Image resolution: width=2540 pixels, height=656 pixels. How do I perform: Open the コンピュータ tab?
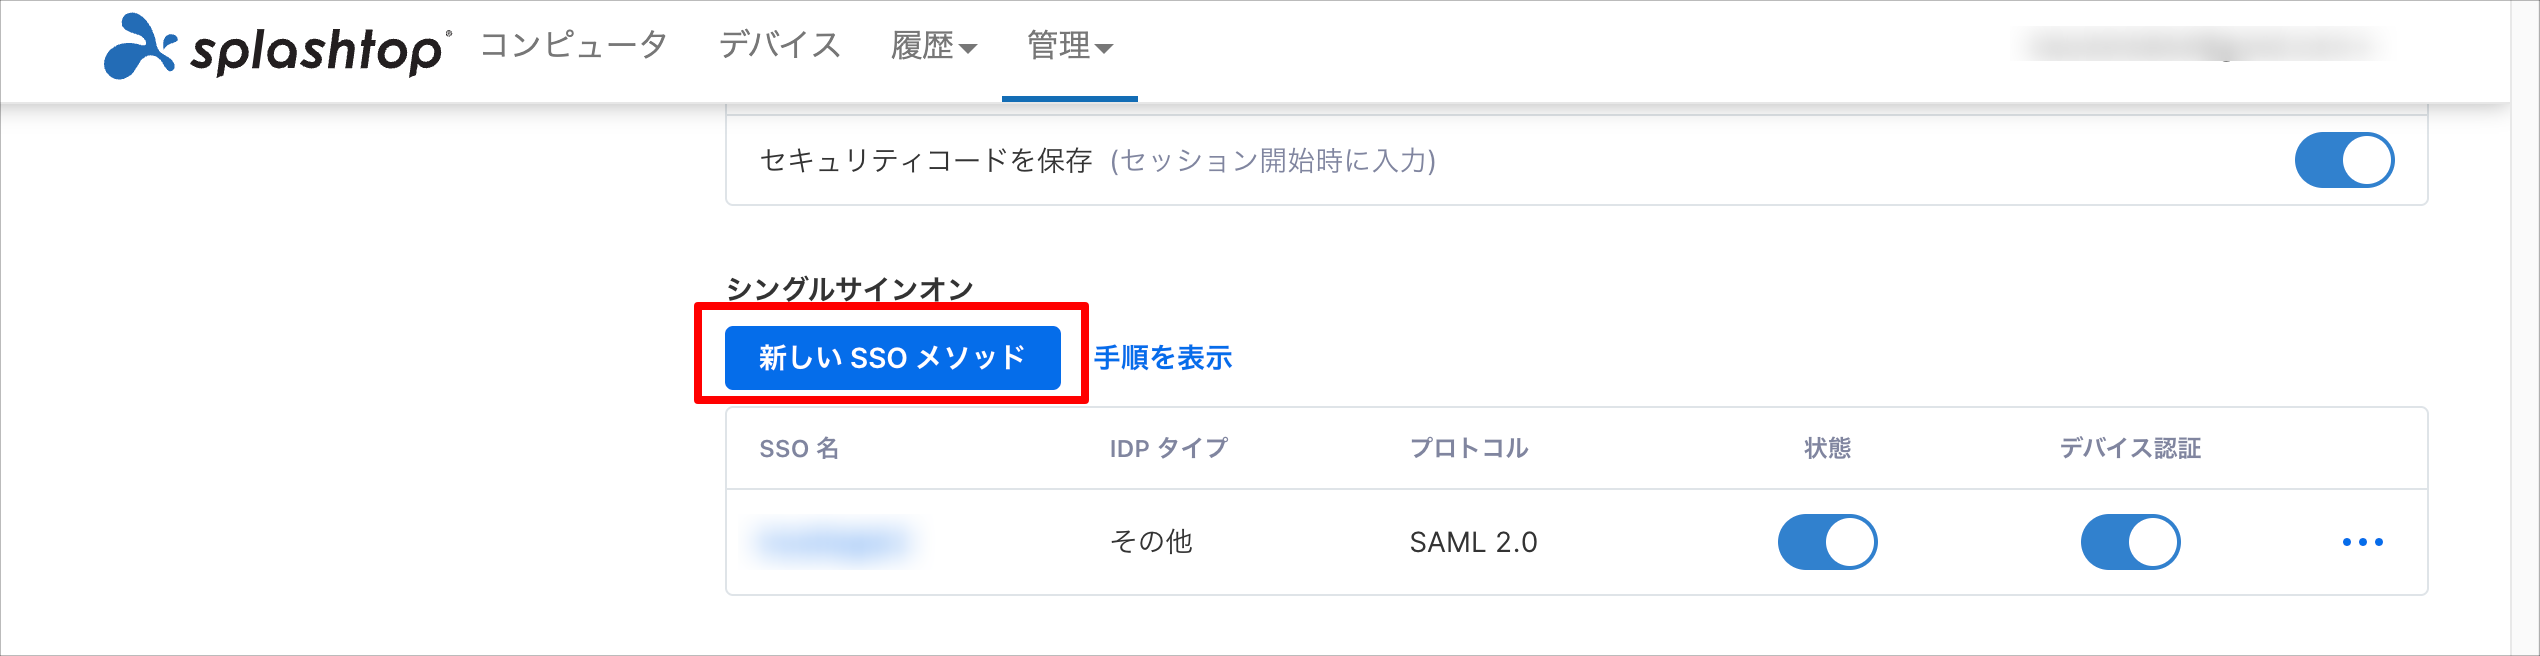tap(573, 46)
